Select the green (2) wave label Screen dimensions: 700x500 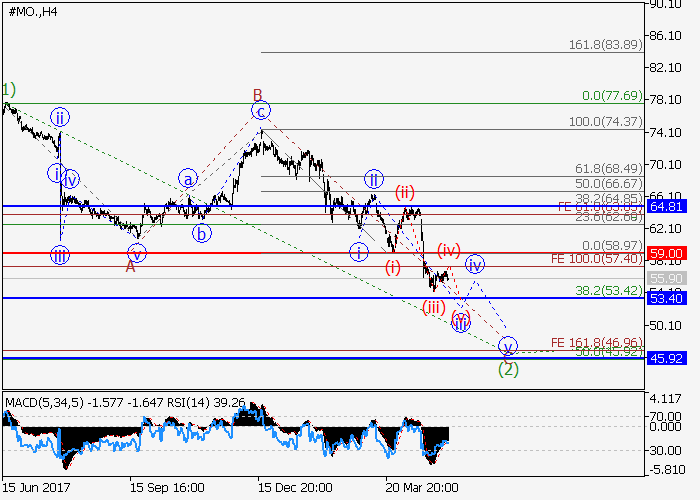(x=508, y=368)
